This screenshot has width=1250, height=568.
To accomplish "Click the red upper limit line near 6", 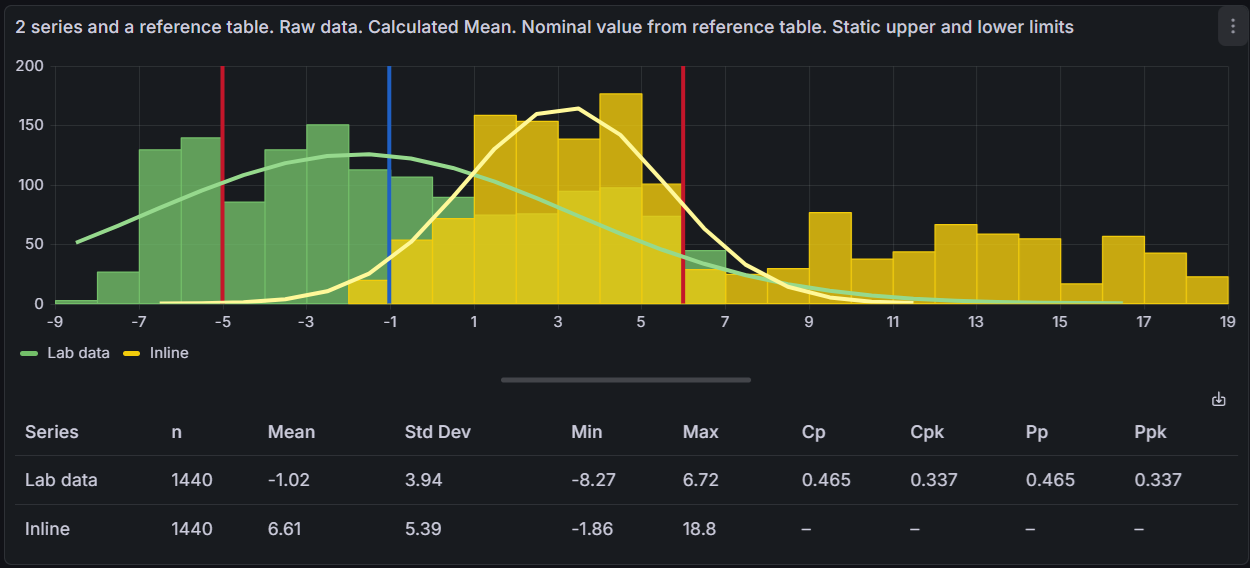I will tap(683, 200).
